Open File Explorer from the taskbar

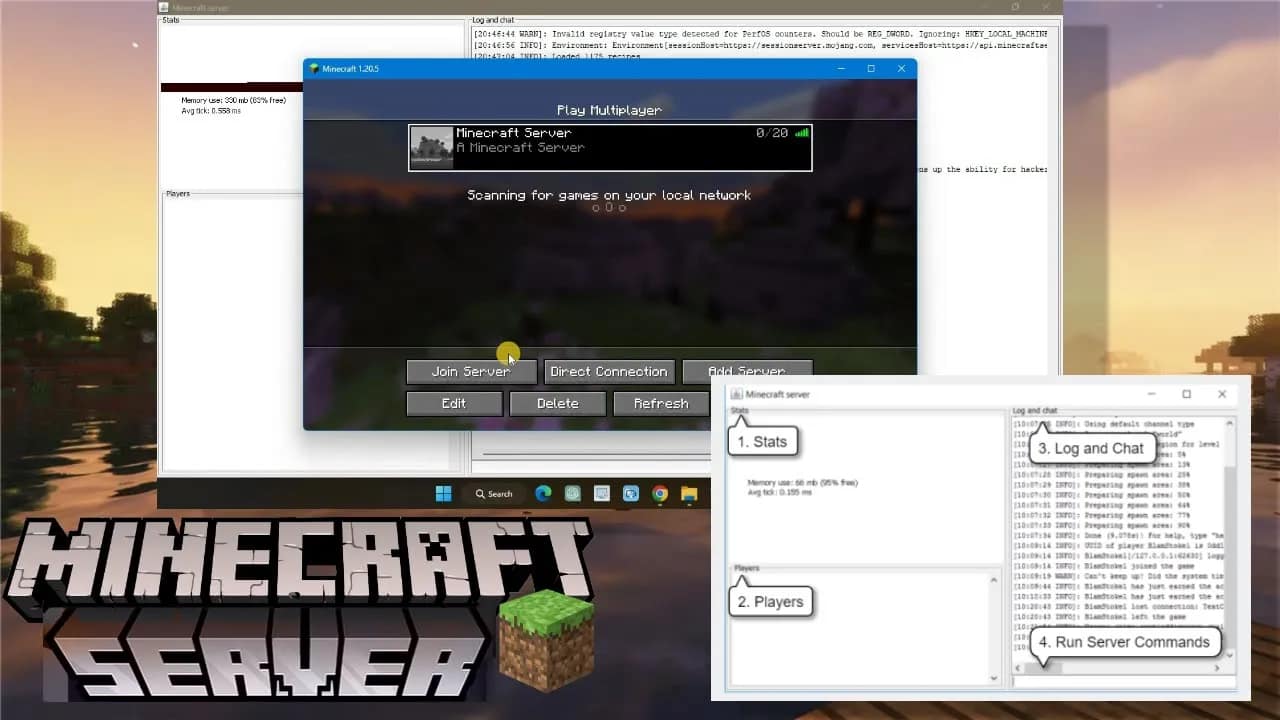click(x=688, y=493)
